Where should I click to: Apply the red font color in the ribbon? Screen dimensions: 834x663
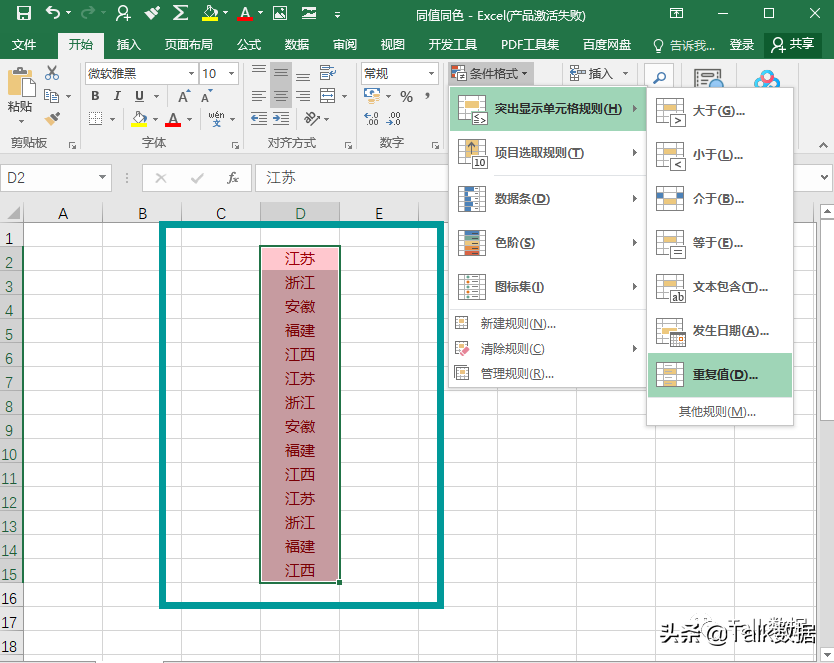(173, 119)
